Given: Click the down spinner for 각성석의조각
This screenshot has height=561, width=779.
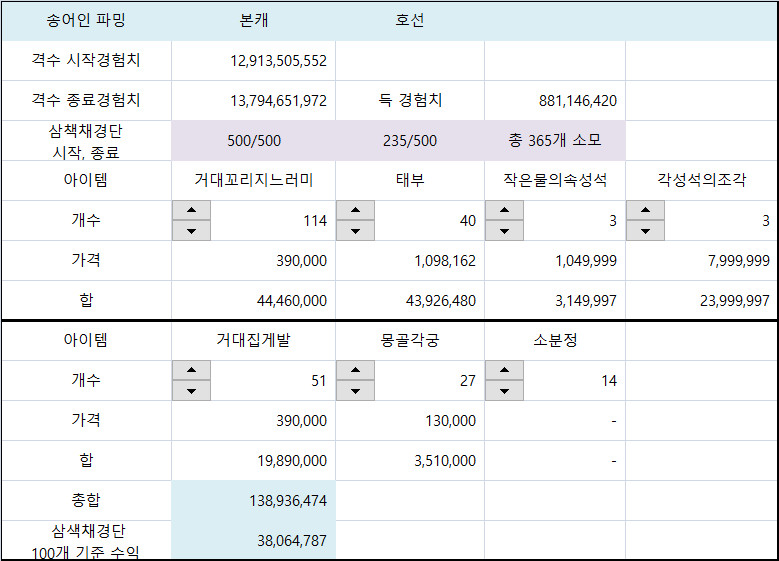Looking at the screenshot, I should click(645, 231).
